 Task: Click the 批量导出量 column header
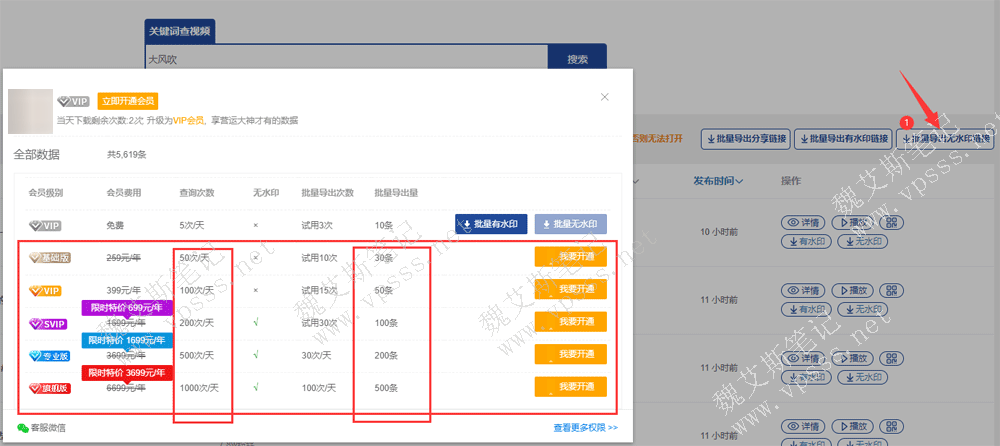pyautogui.click(x=396, y=193)
